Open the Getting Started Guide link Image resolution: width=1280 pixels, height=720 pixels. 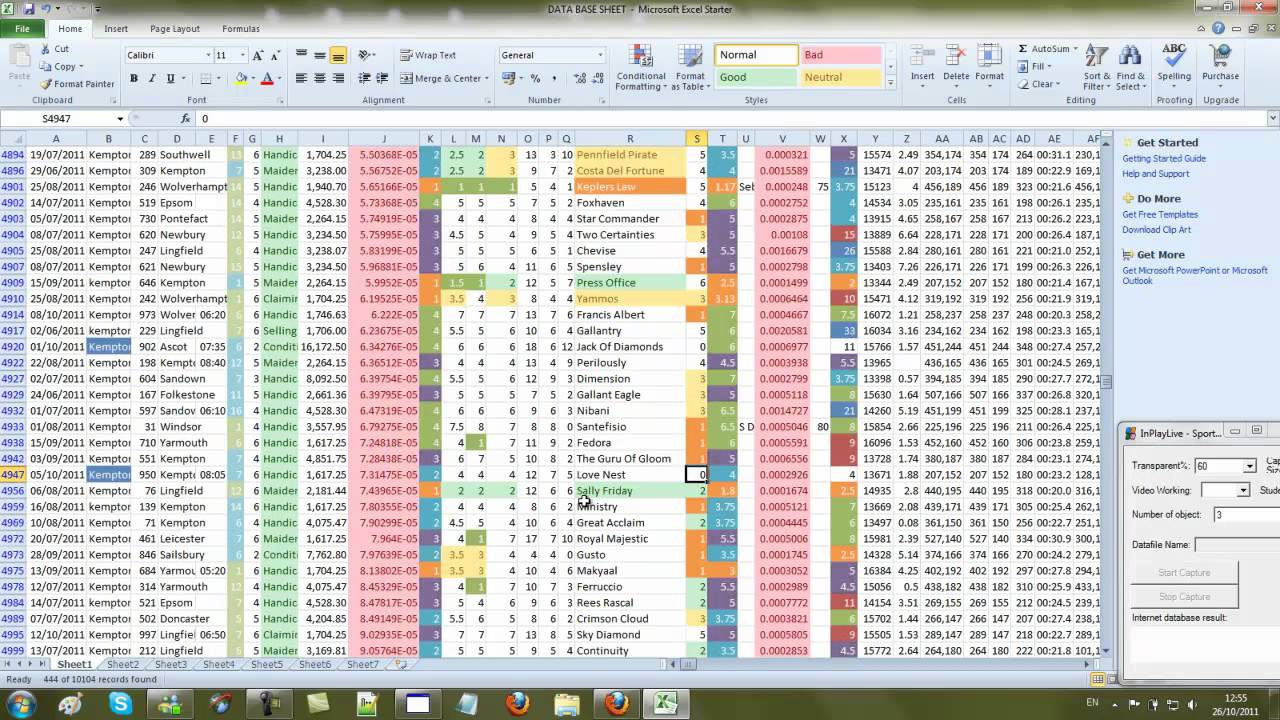pos(1164,159)
